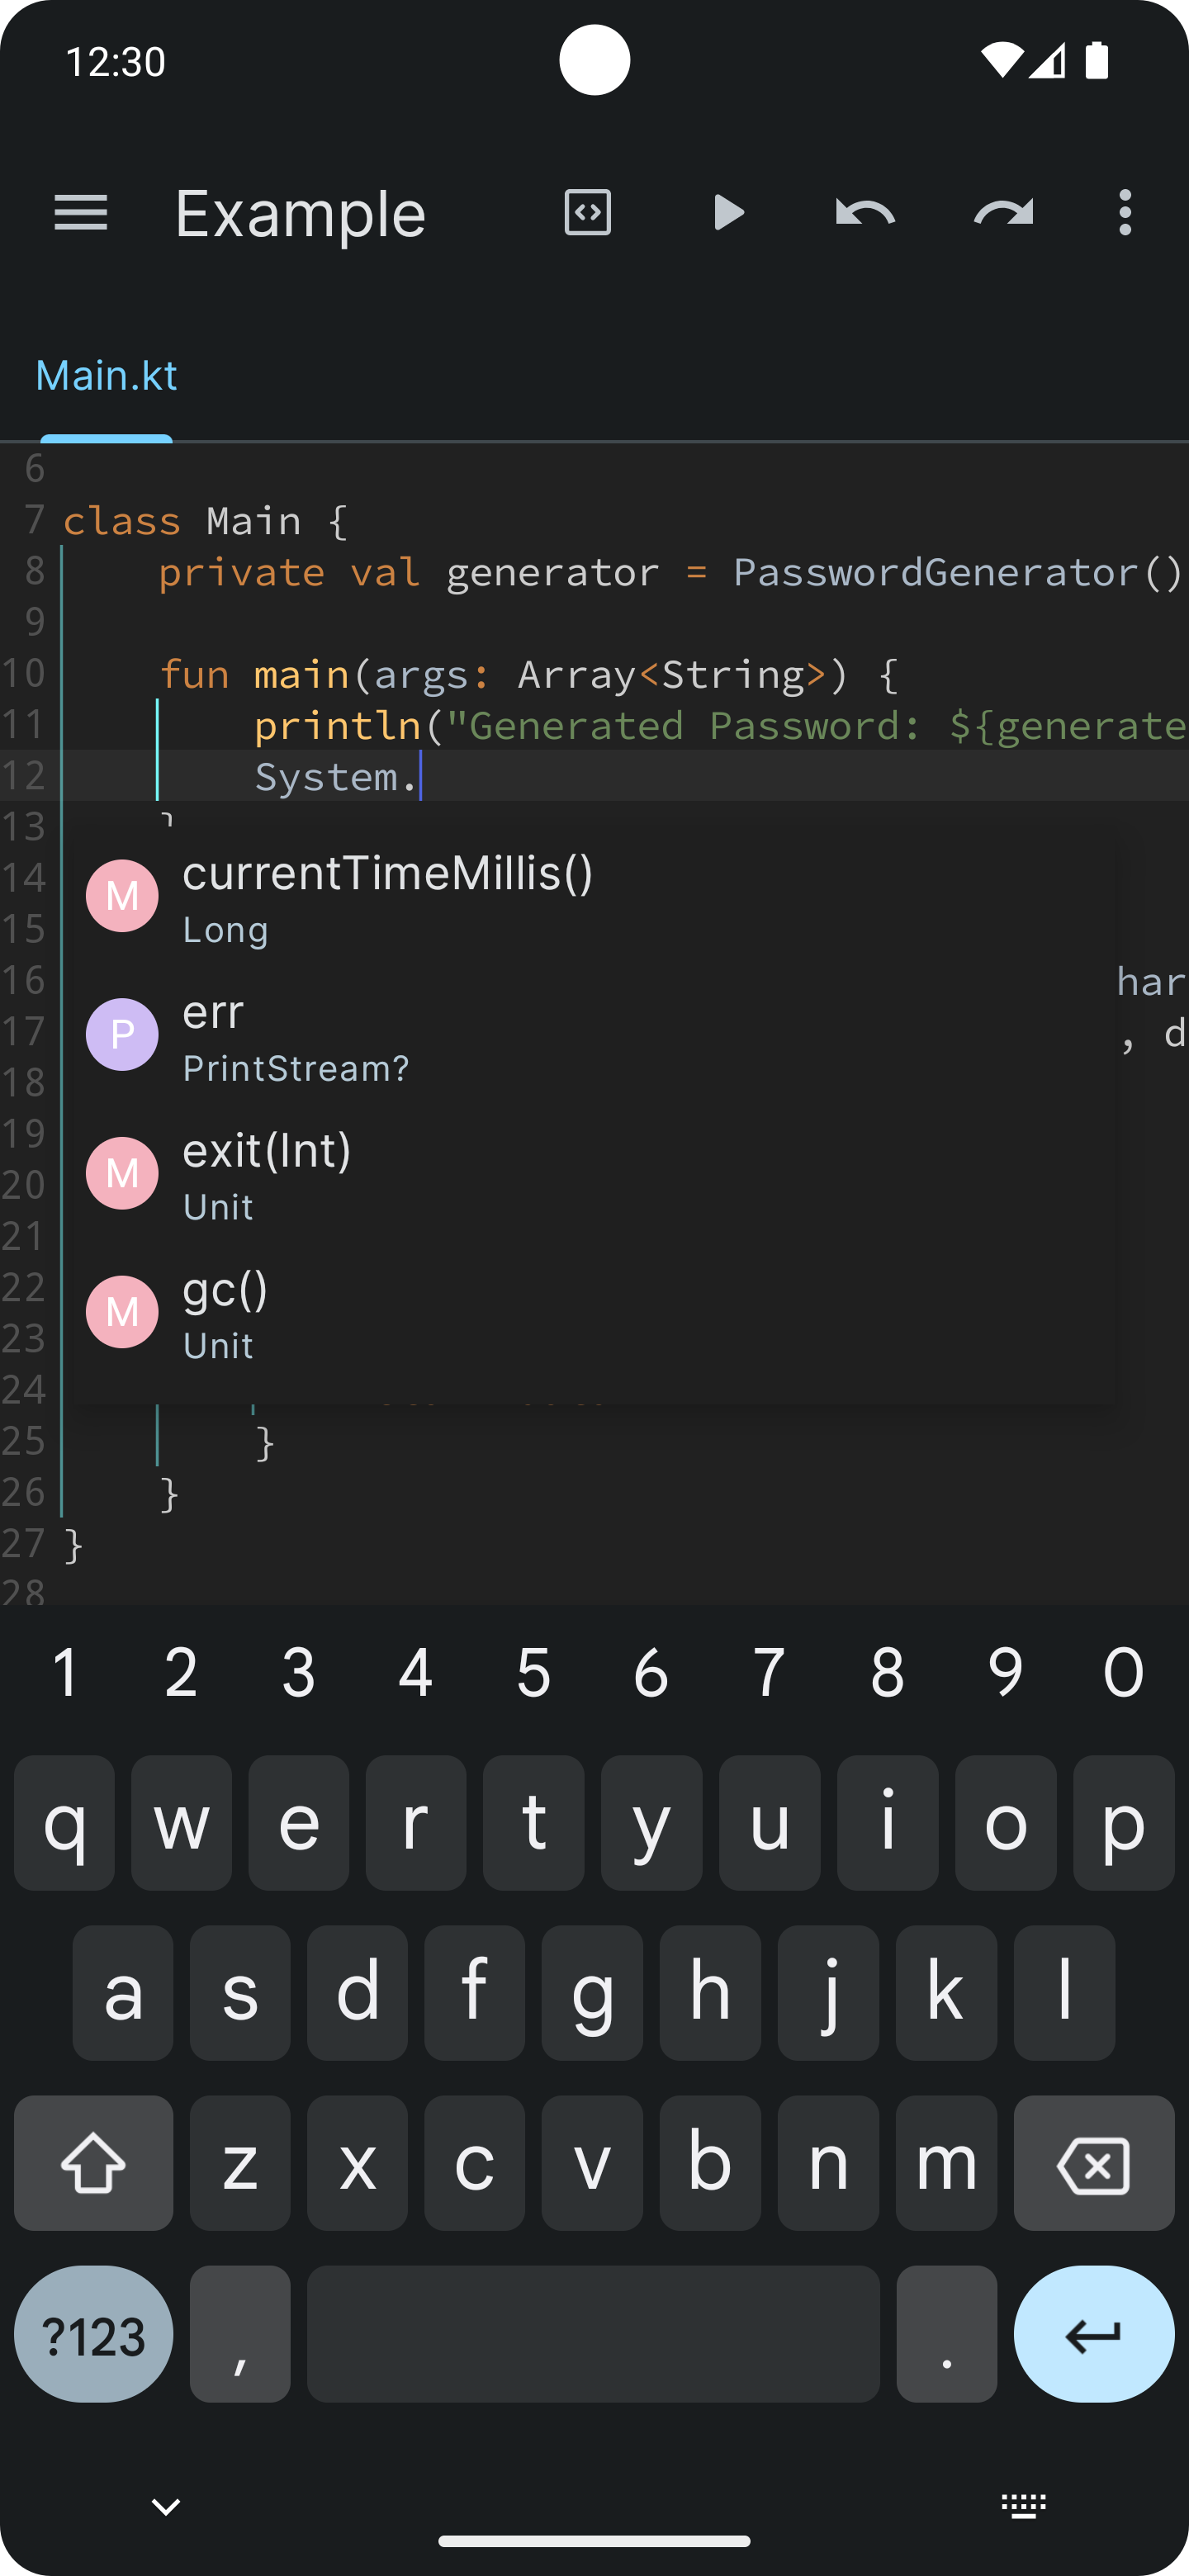The image size is (1189, 2576).
Task: Open the hamburger navigation menu
Action: click(x=80, y=213)
